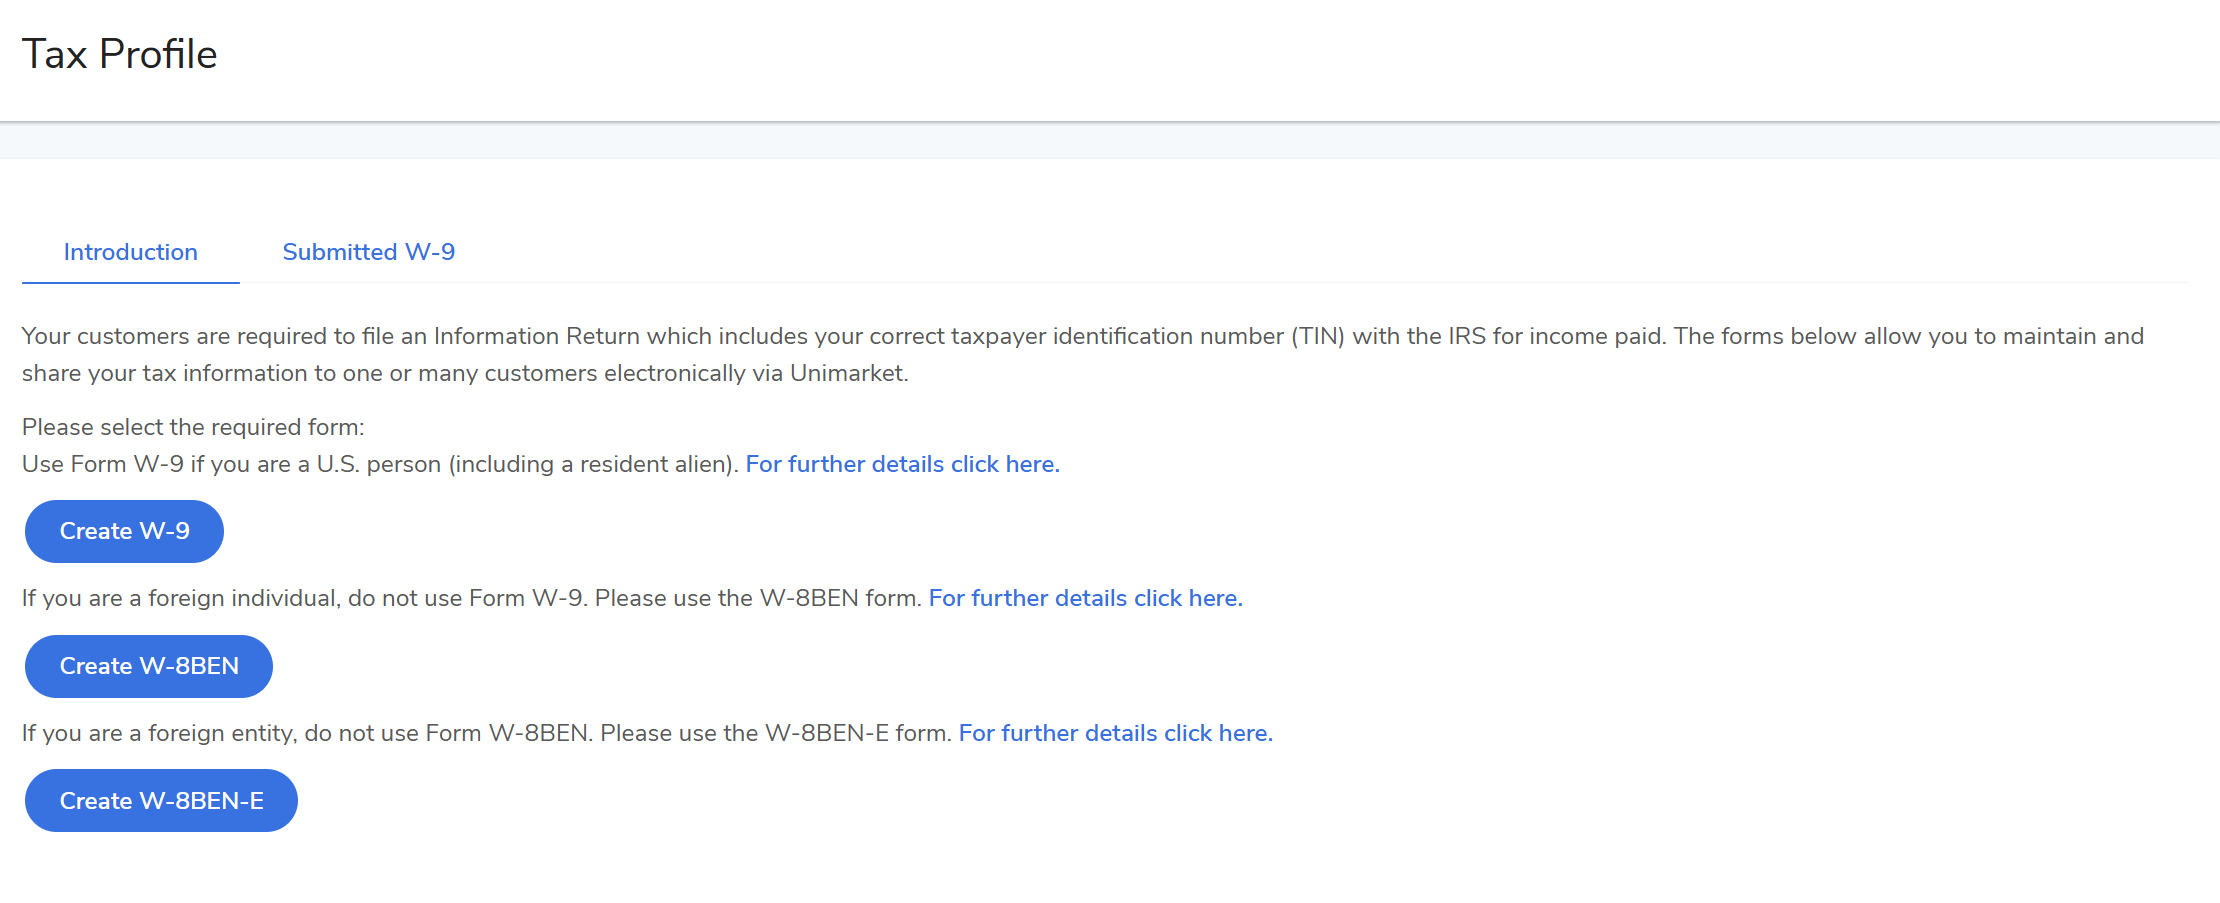Click the word Unimarket in the paragraph
The height and width of the screenshot is (903, 2220).
point(847,373)
